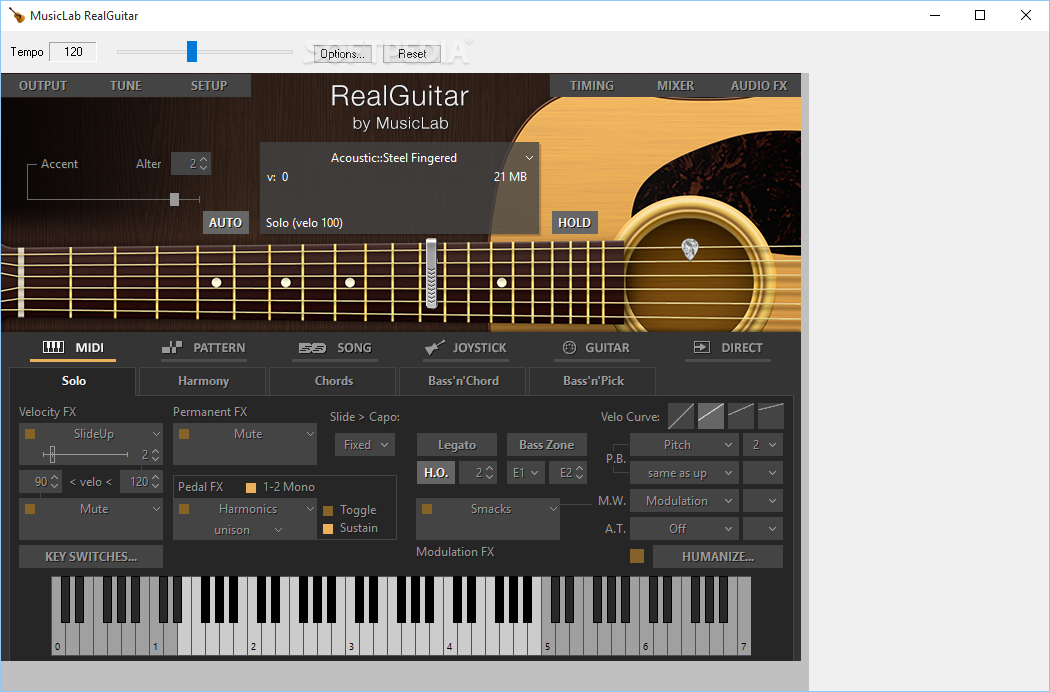Click the Bass Zone button
The width and height of the screenshot is (1050, 692).
tap(546, 445)
